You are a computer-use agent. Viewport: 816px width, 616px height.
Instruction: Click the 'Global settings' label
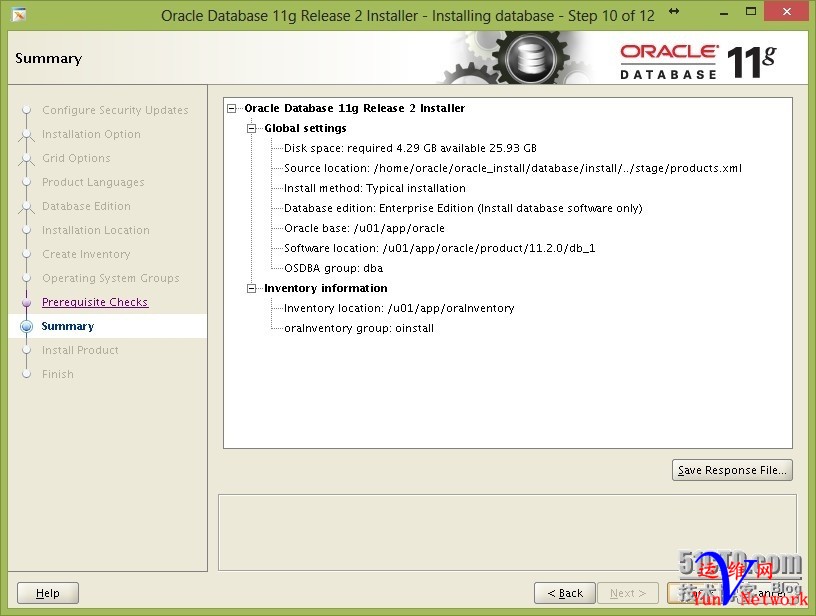tap(305, 128)
